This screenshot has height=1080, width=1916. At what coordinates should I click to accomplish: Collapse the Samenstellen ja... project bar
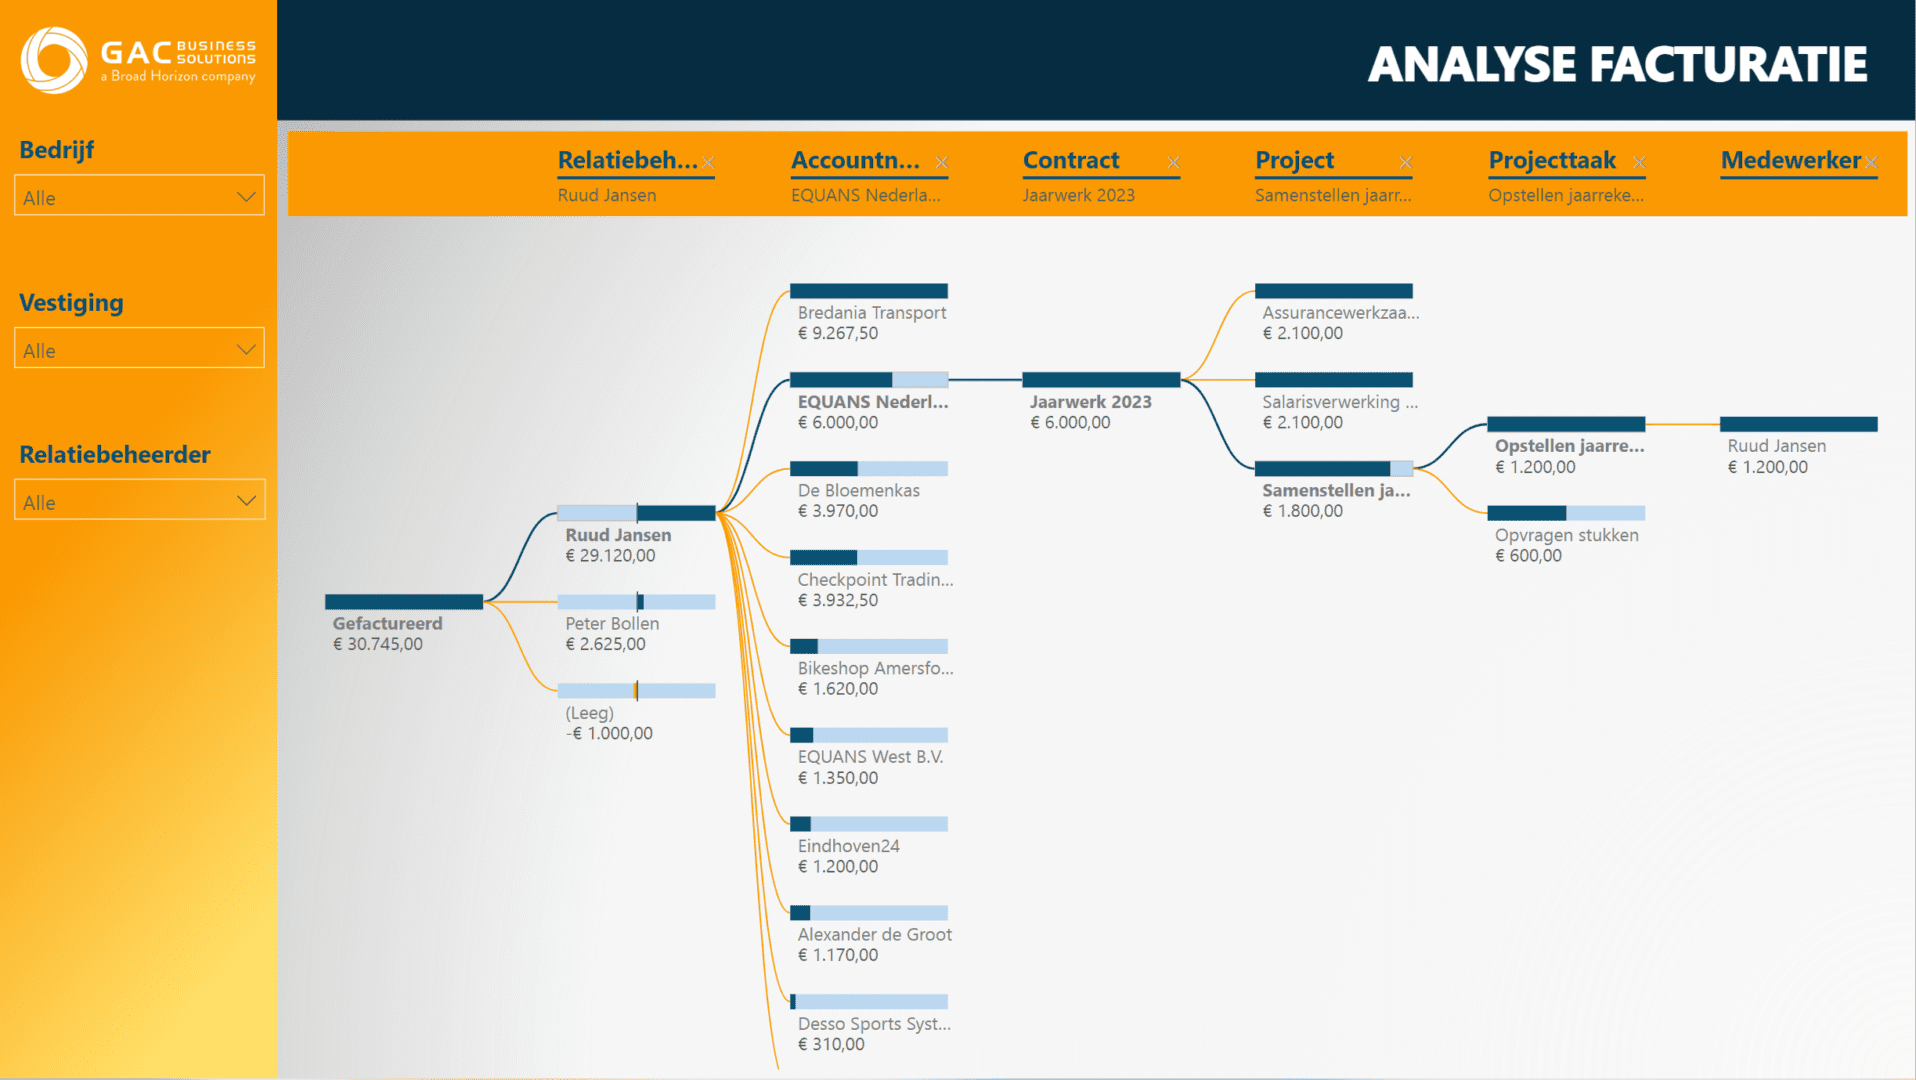coord(1334,468)
